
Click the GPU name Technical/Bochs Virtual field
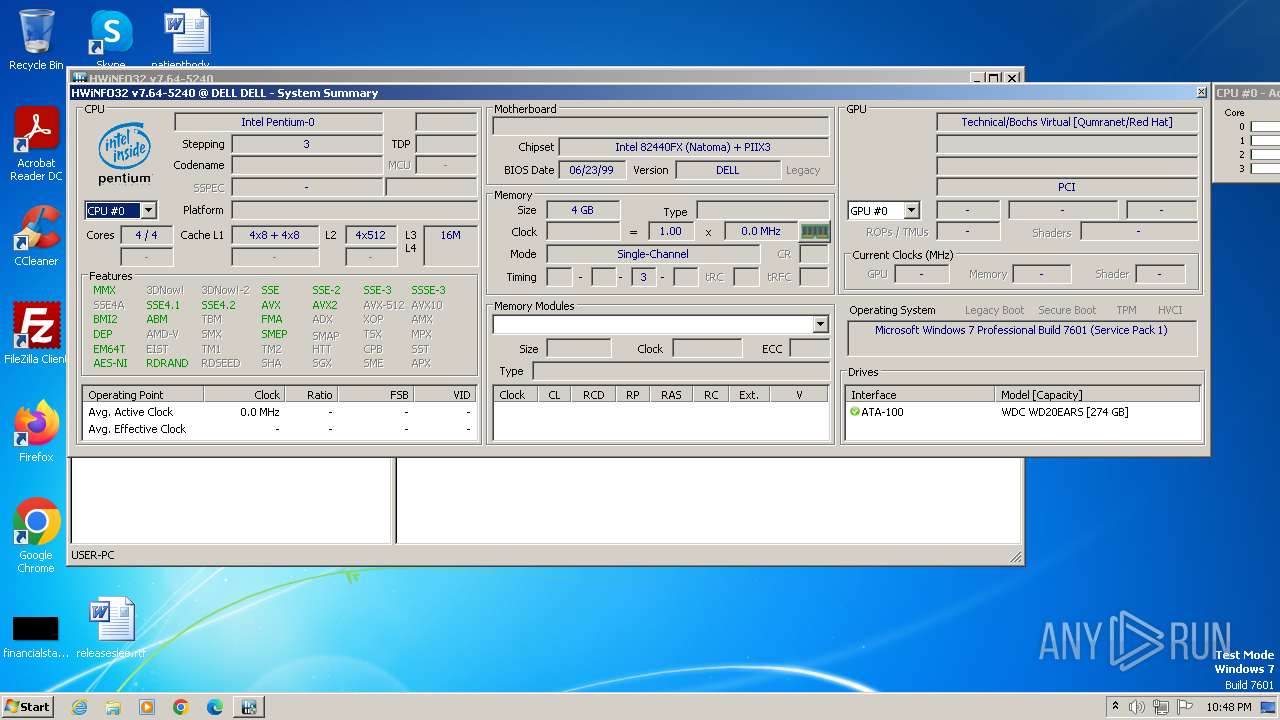1066,122
